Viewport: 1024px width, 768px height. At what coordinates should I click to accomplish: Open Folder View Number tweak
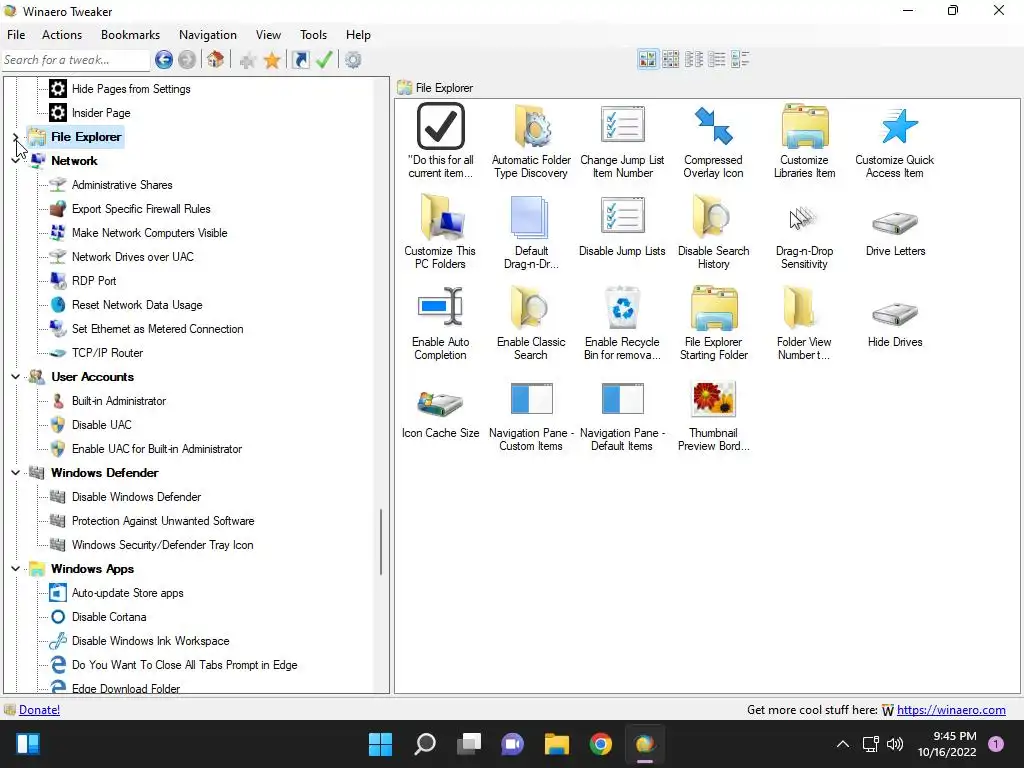coord(805,323)
